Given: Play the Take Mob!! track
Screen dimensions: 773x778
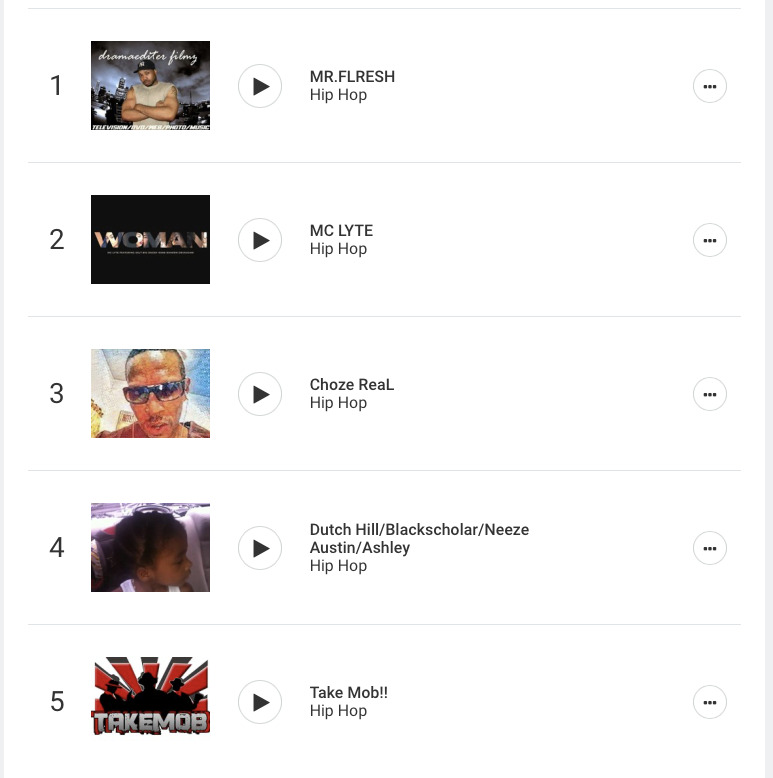Looking at the screenshot, I should [260, 702].
